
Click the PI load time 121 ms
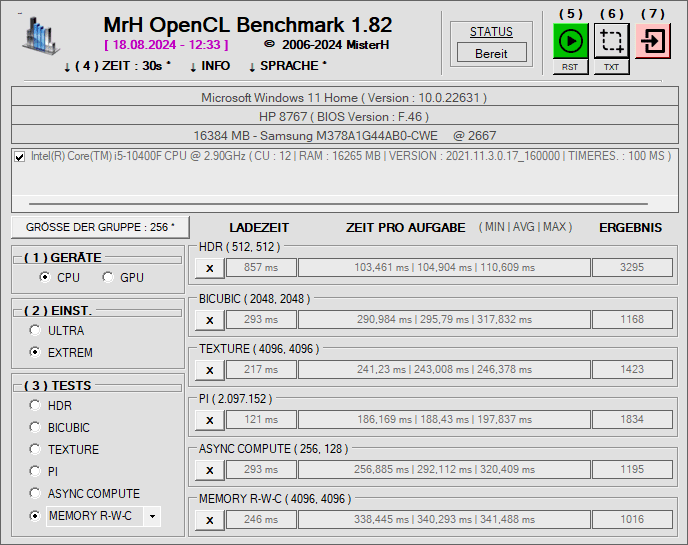(261, 419)
